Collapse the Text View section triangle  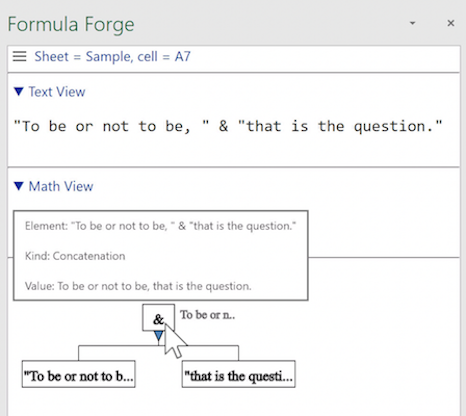coord(19,91)
